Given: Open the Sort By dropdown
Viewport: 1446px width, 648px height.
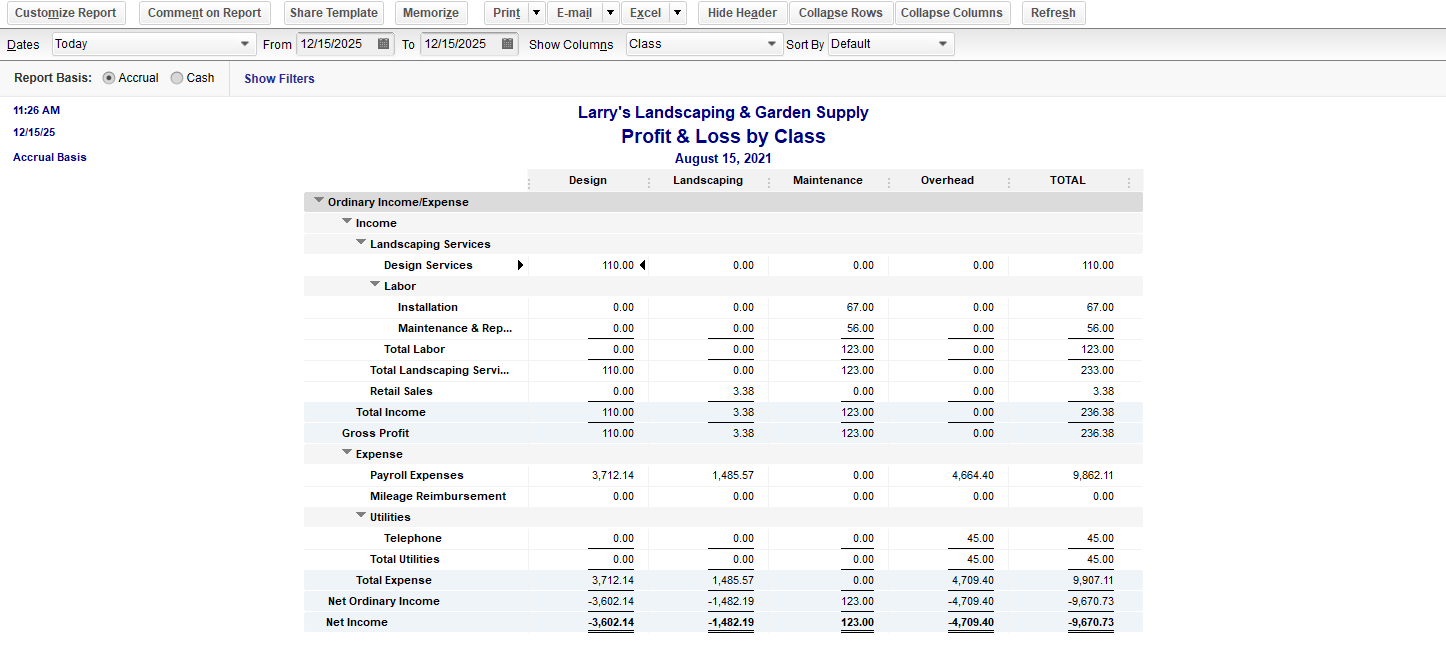Looking at the screenshot, I should click(x=942, y=44).
